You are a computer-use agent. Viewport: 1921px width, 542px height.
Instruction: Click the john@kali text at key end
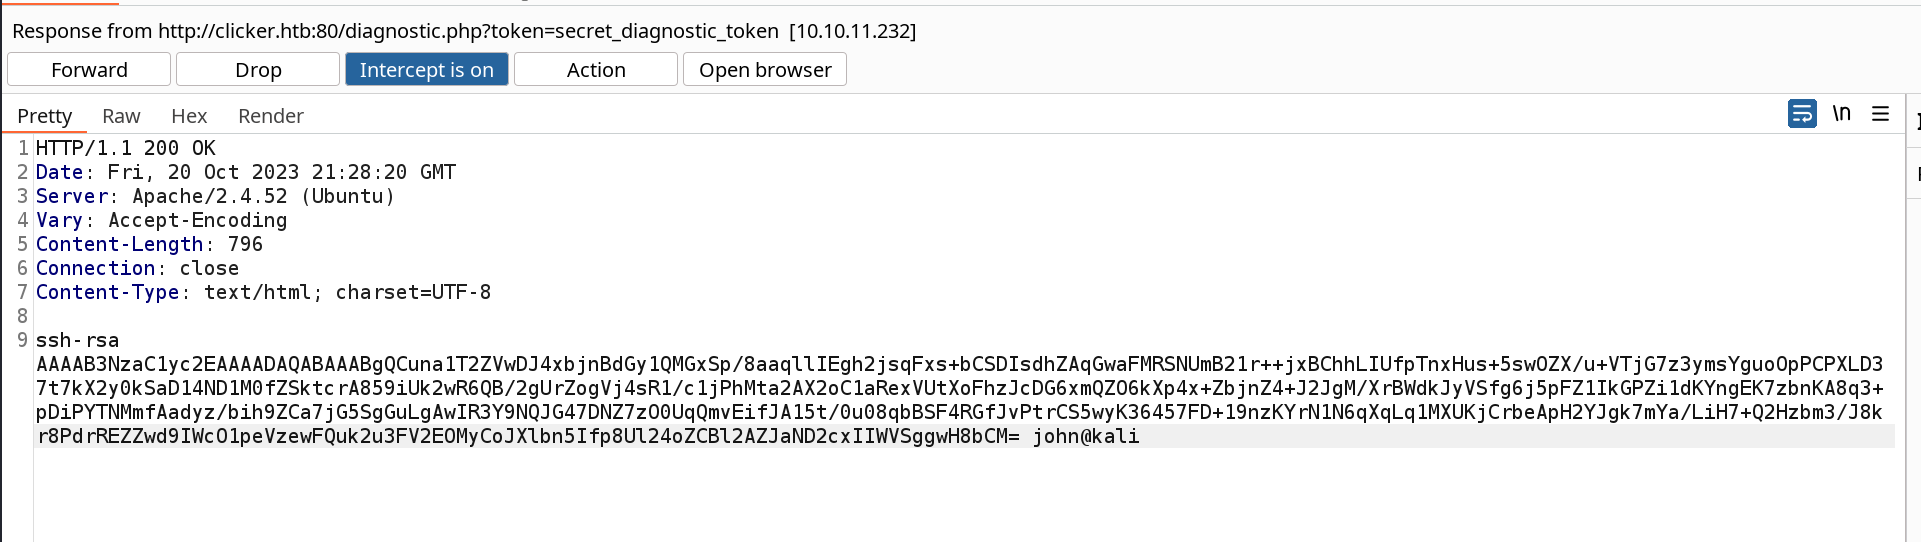[x=1086, y=436]
